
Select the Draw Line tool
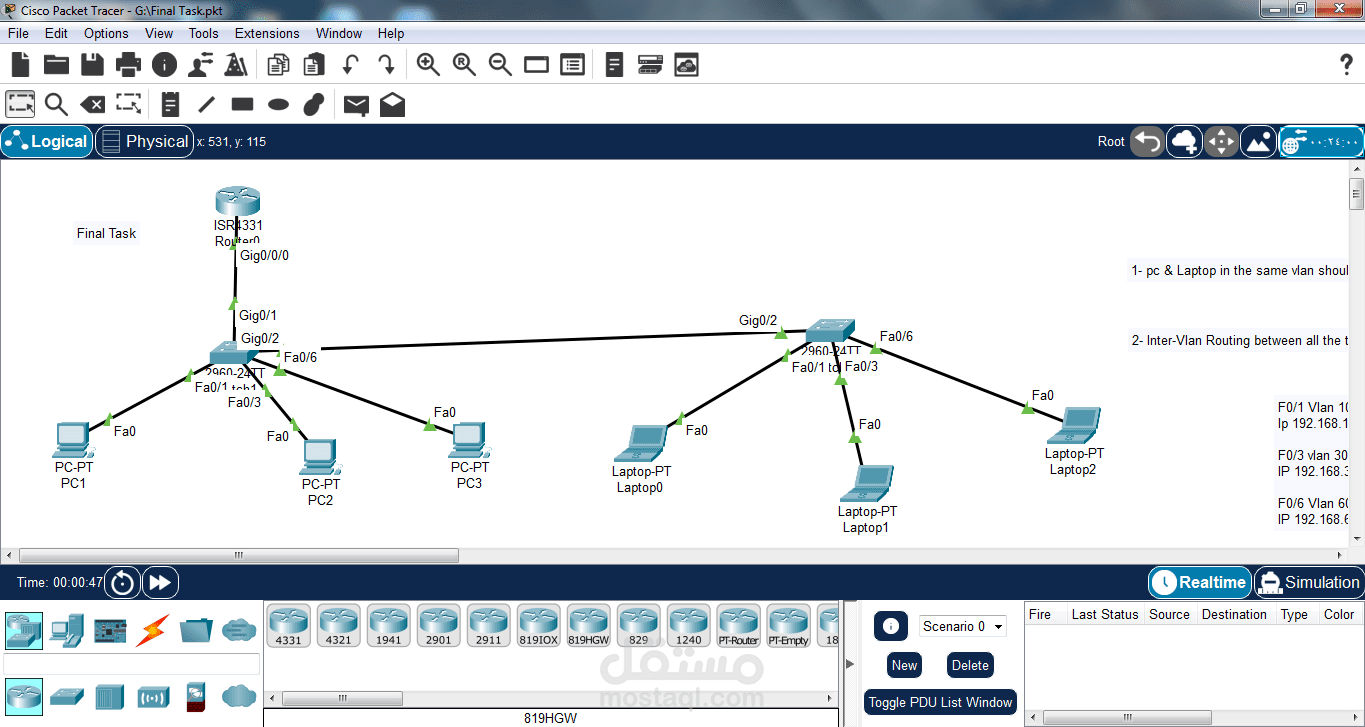pos(207,104)
